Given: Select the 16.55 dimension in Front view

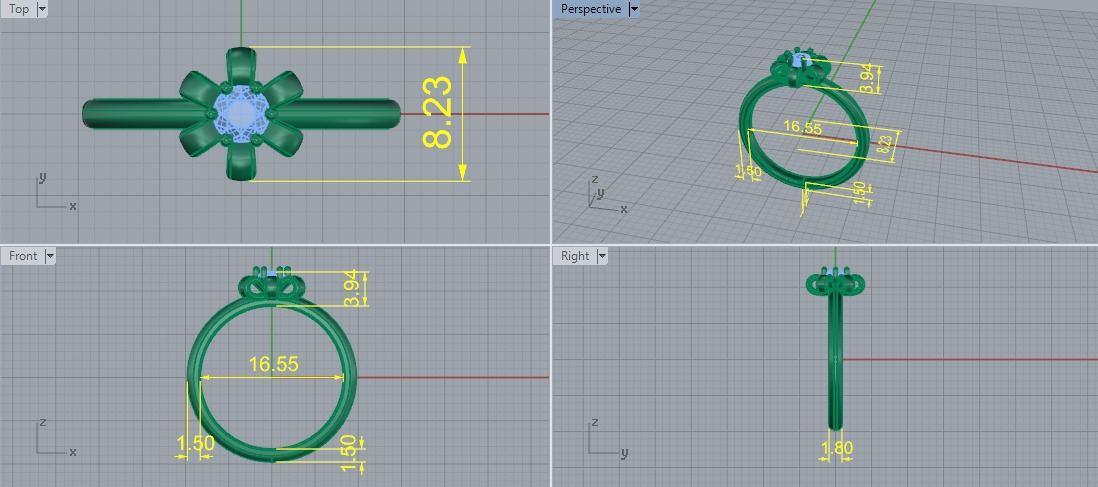Looking at the screenshot, I should coord(274,364).
